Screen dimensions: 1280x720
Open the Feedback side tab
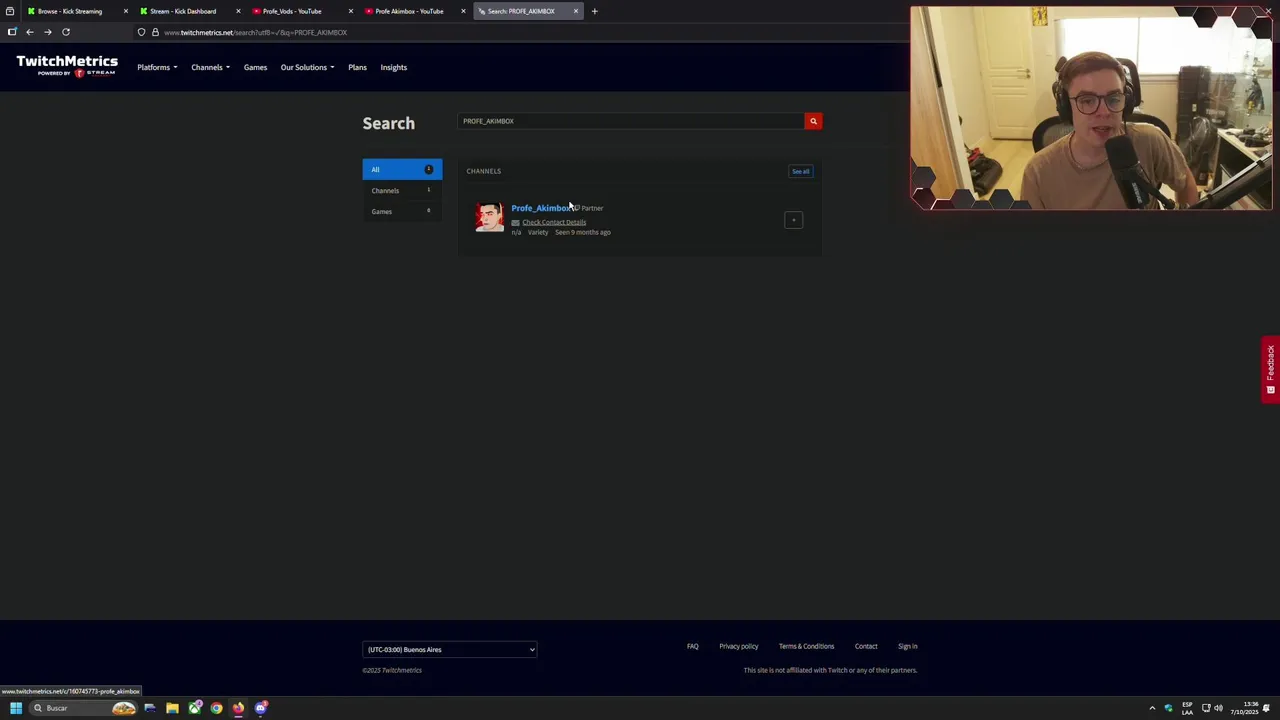(1270, 369)
